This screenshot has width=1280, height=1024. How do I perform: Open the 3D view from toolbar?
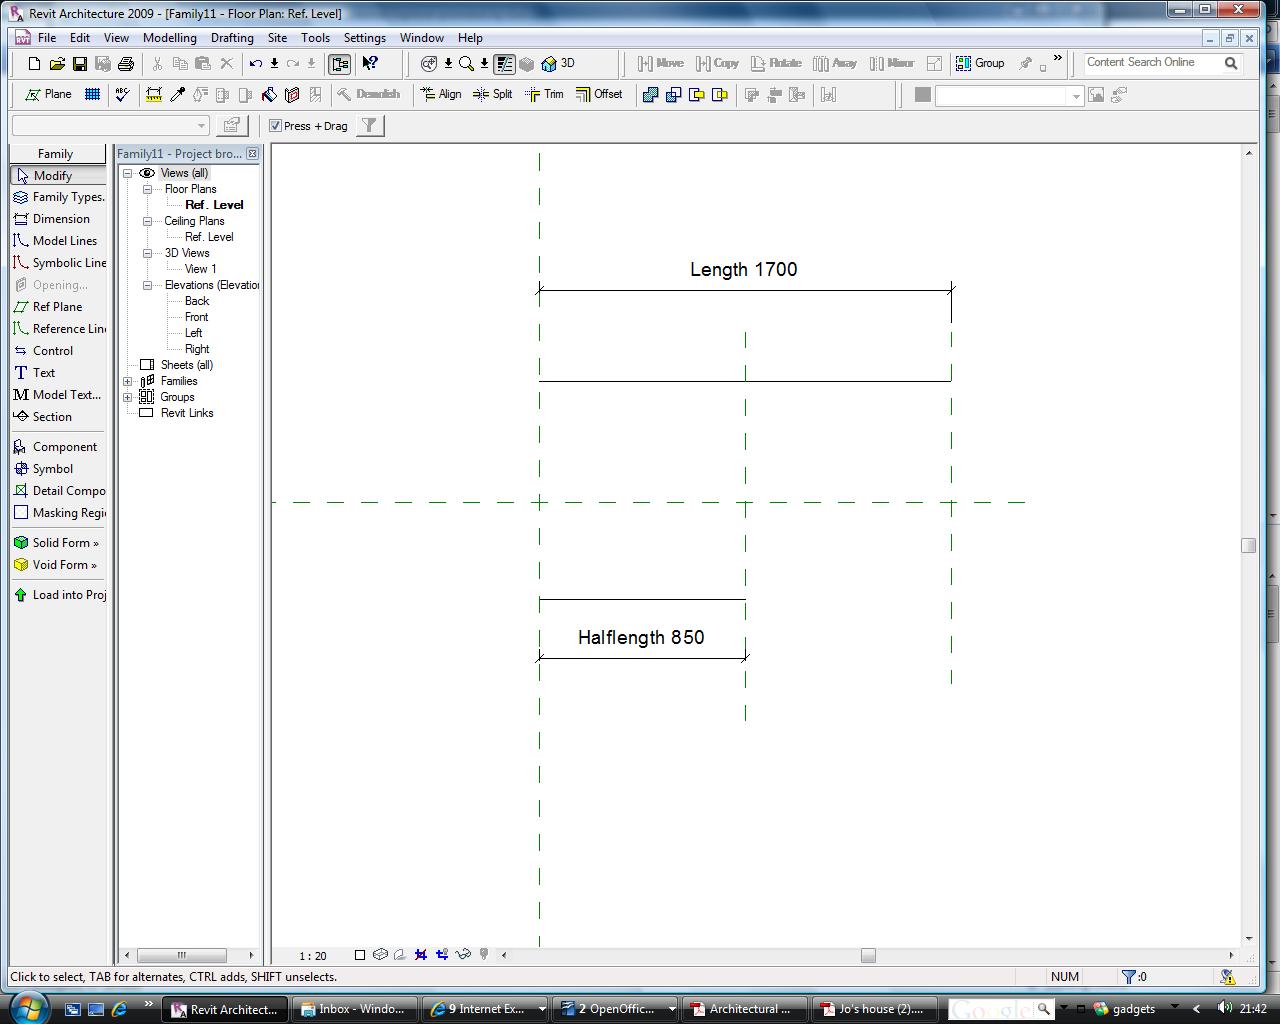[558, 63]
